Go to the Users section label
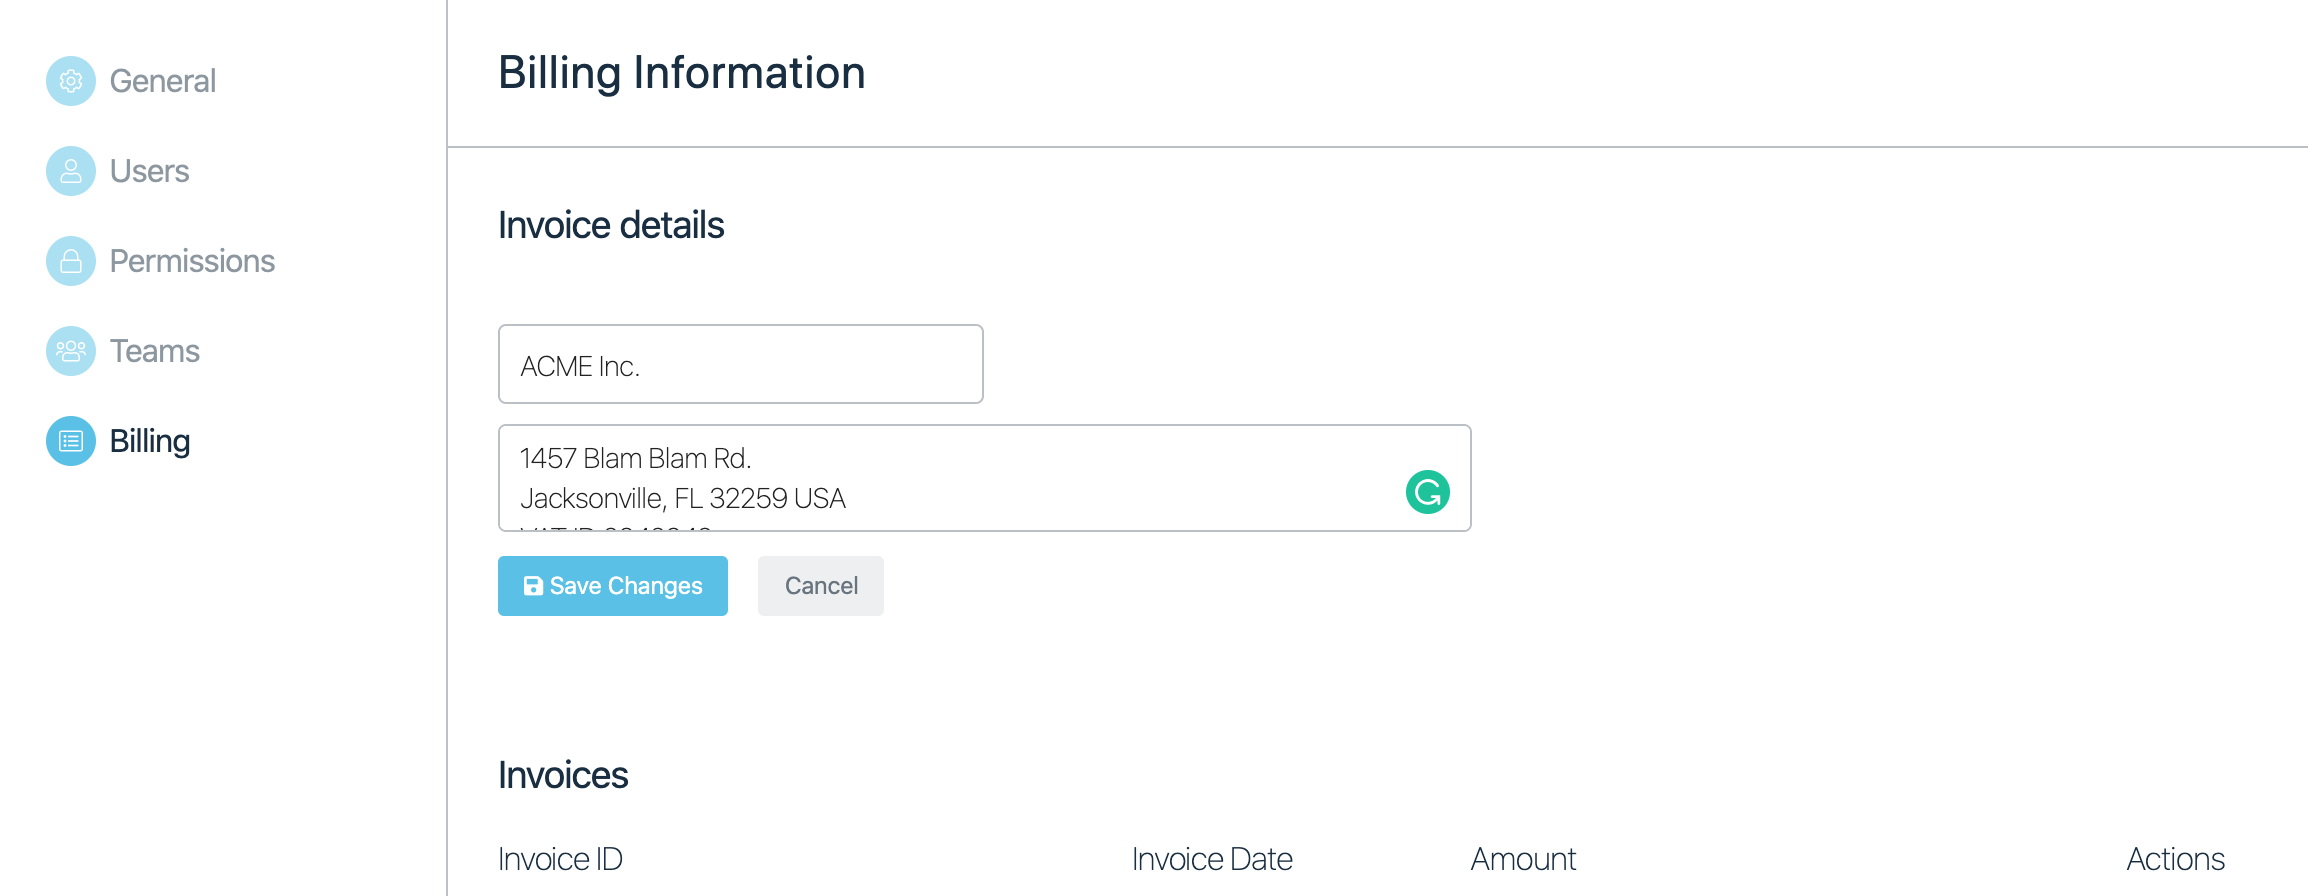The height and width of the screenshot is (896, 2308). click(x=149, y=171)
